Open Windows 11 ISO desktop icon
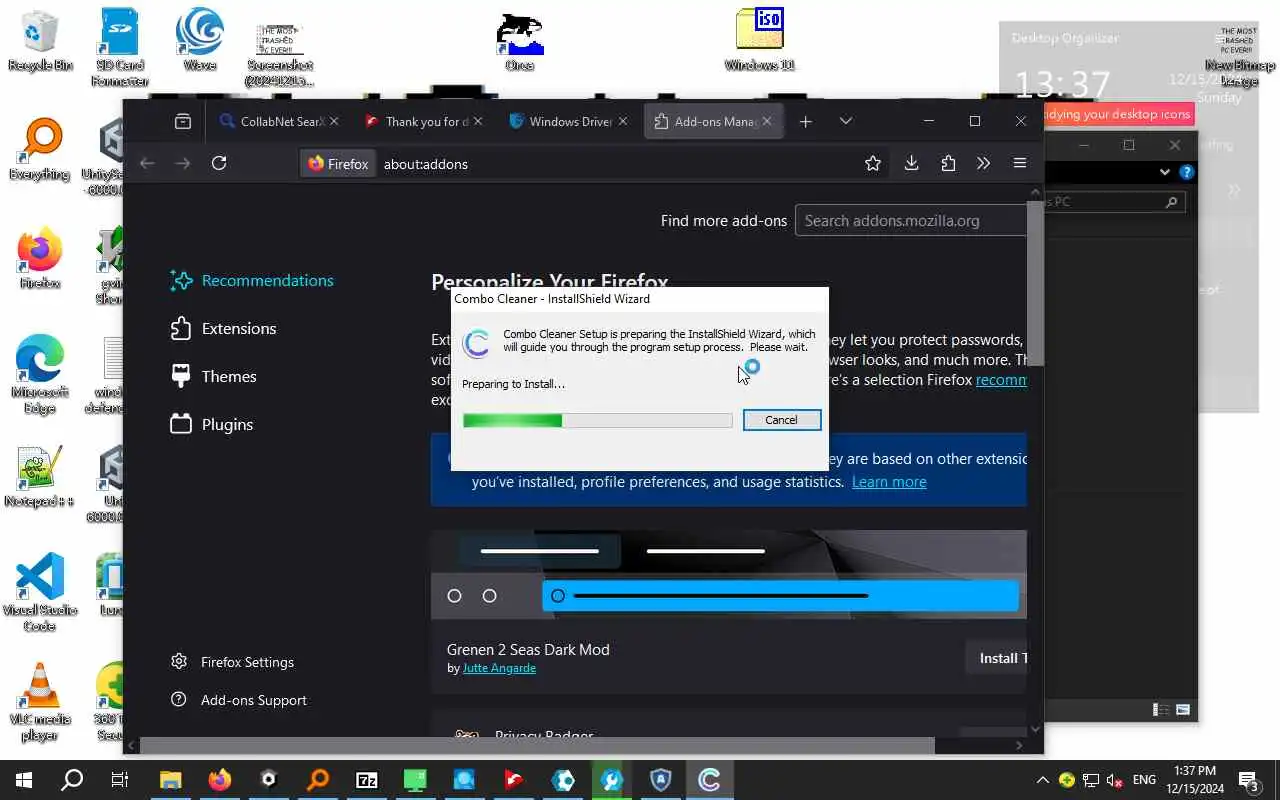The height and width of the screenshot is (800, 1280). [x=760, y=40]
